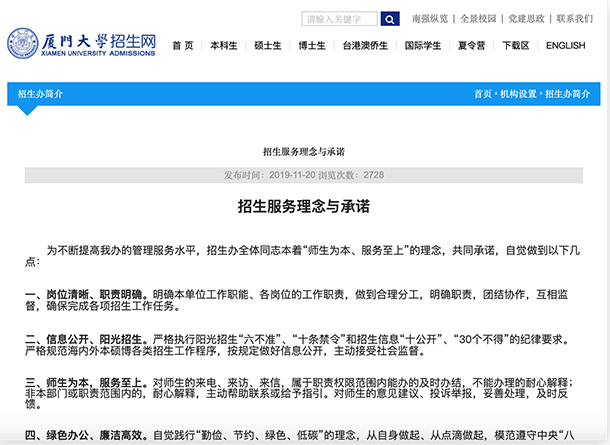Click the XIAMEN UNIVERSITY ADMISSIONS English subtitle

pyautogui.click(x=98, y=53)
